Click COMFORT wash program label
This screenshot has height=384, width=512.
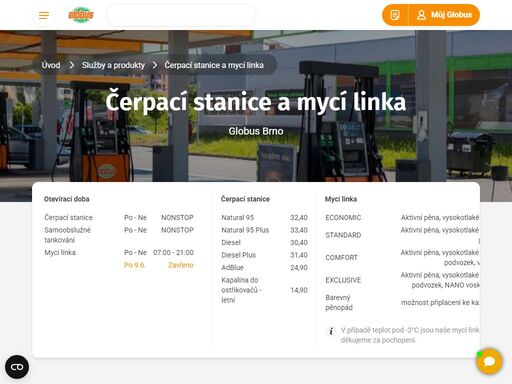pyautogui.click(x=341, y=258)
